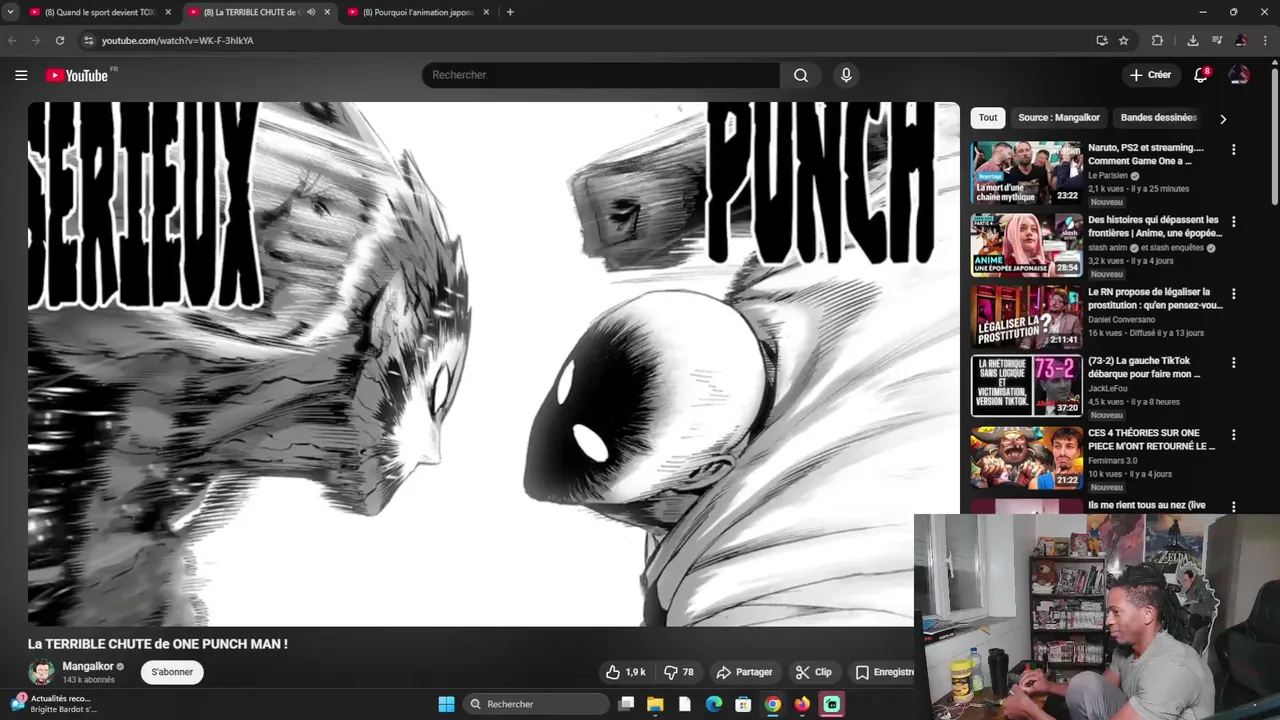Open options for La gauche TikTok video

pos(1233,363)
